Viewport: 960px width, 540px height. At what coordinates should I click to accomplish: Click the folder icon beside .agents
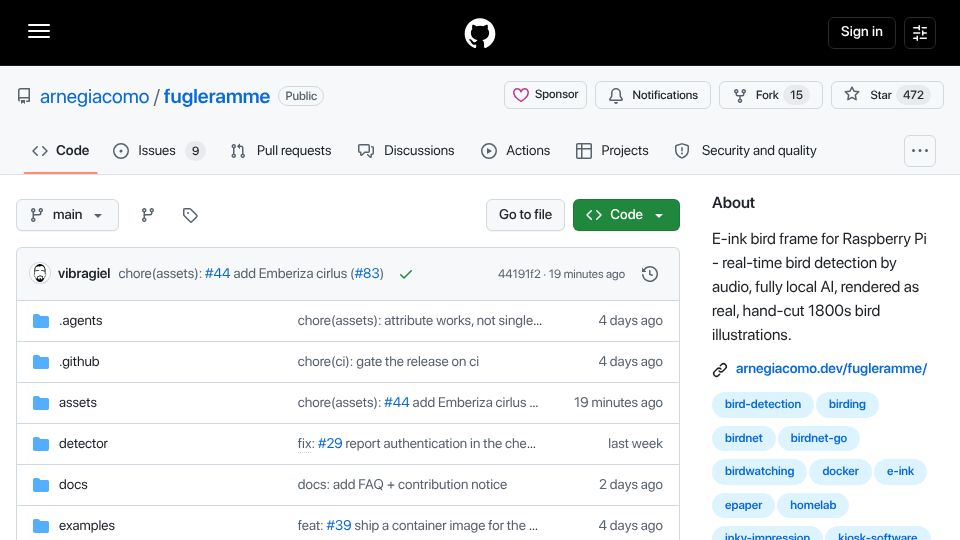(41, 321)
